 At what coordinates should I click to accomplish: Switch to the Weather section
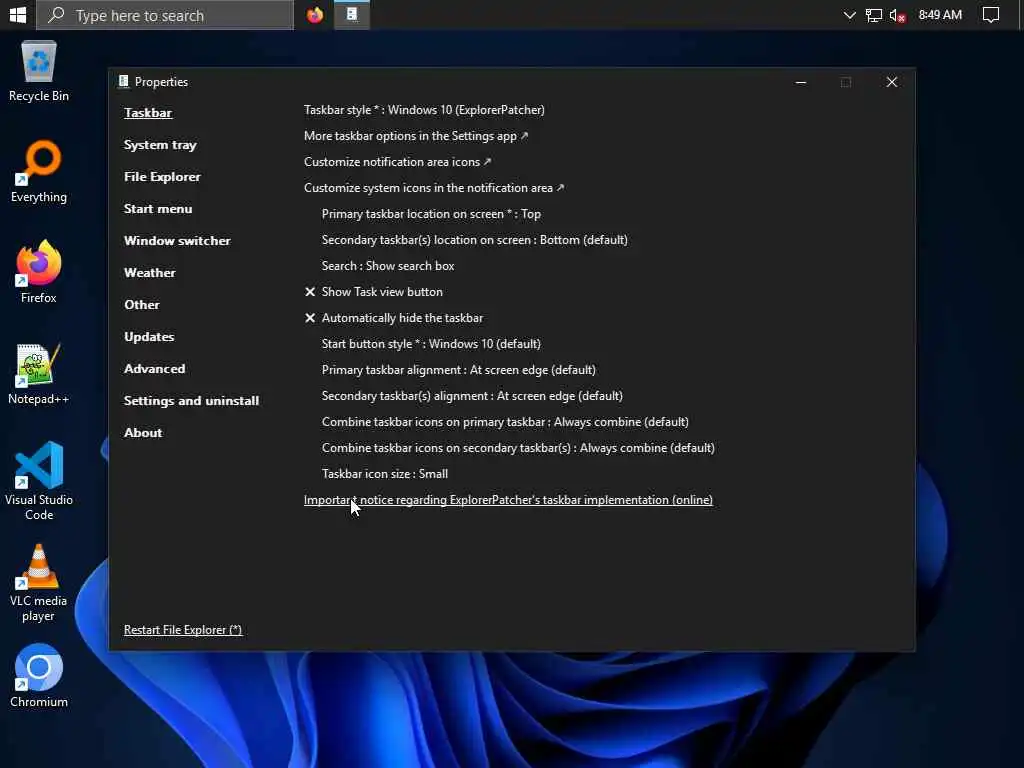pyautogui.click(x=150, y=272)
